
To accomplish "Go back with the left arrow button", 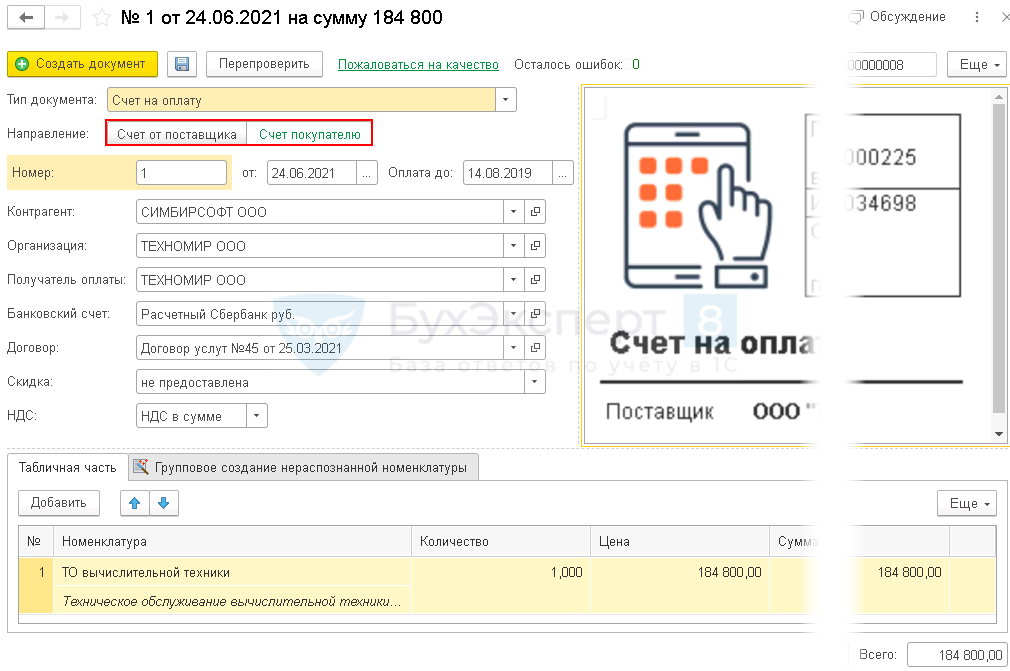I will [26, 17].
